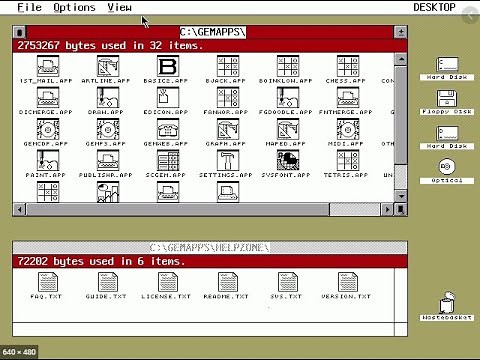Image resolution: width=480 pixels, height=360 pixels.
Task: Select the unlabeled computer terminal application icon
Action: point(228,192)
